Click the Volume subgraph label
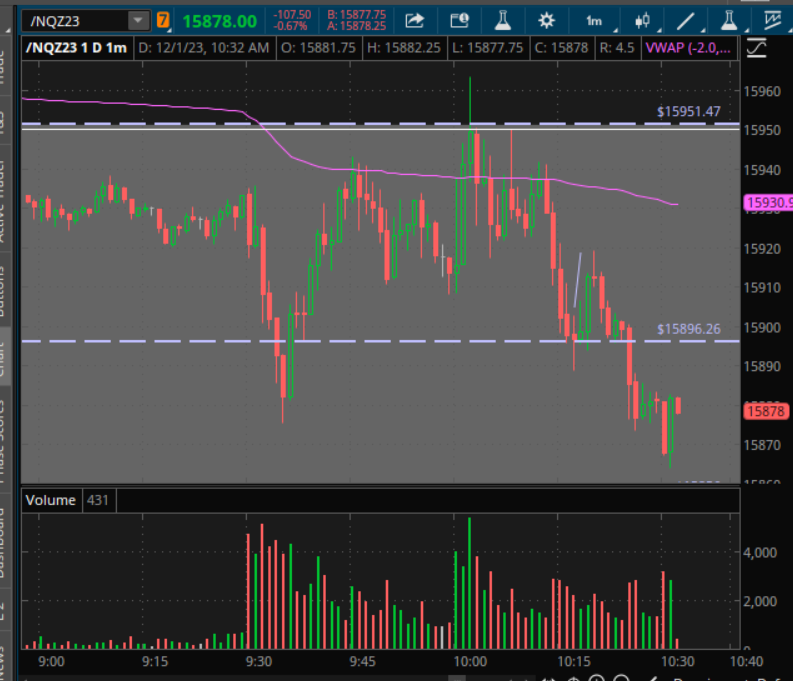 [x=50, y=499]
